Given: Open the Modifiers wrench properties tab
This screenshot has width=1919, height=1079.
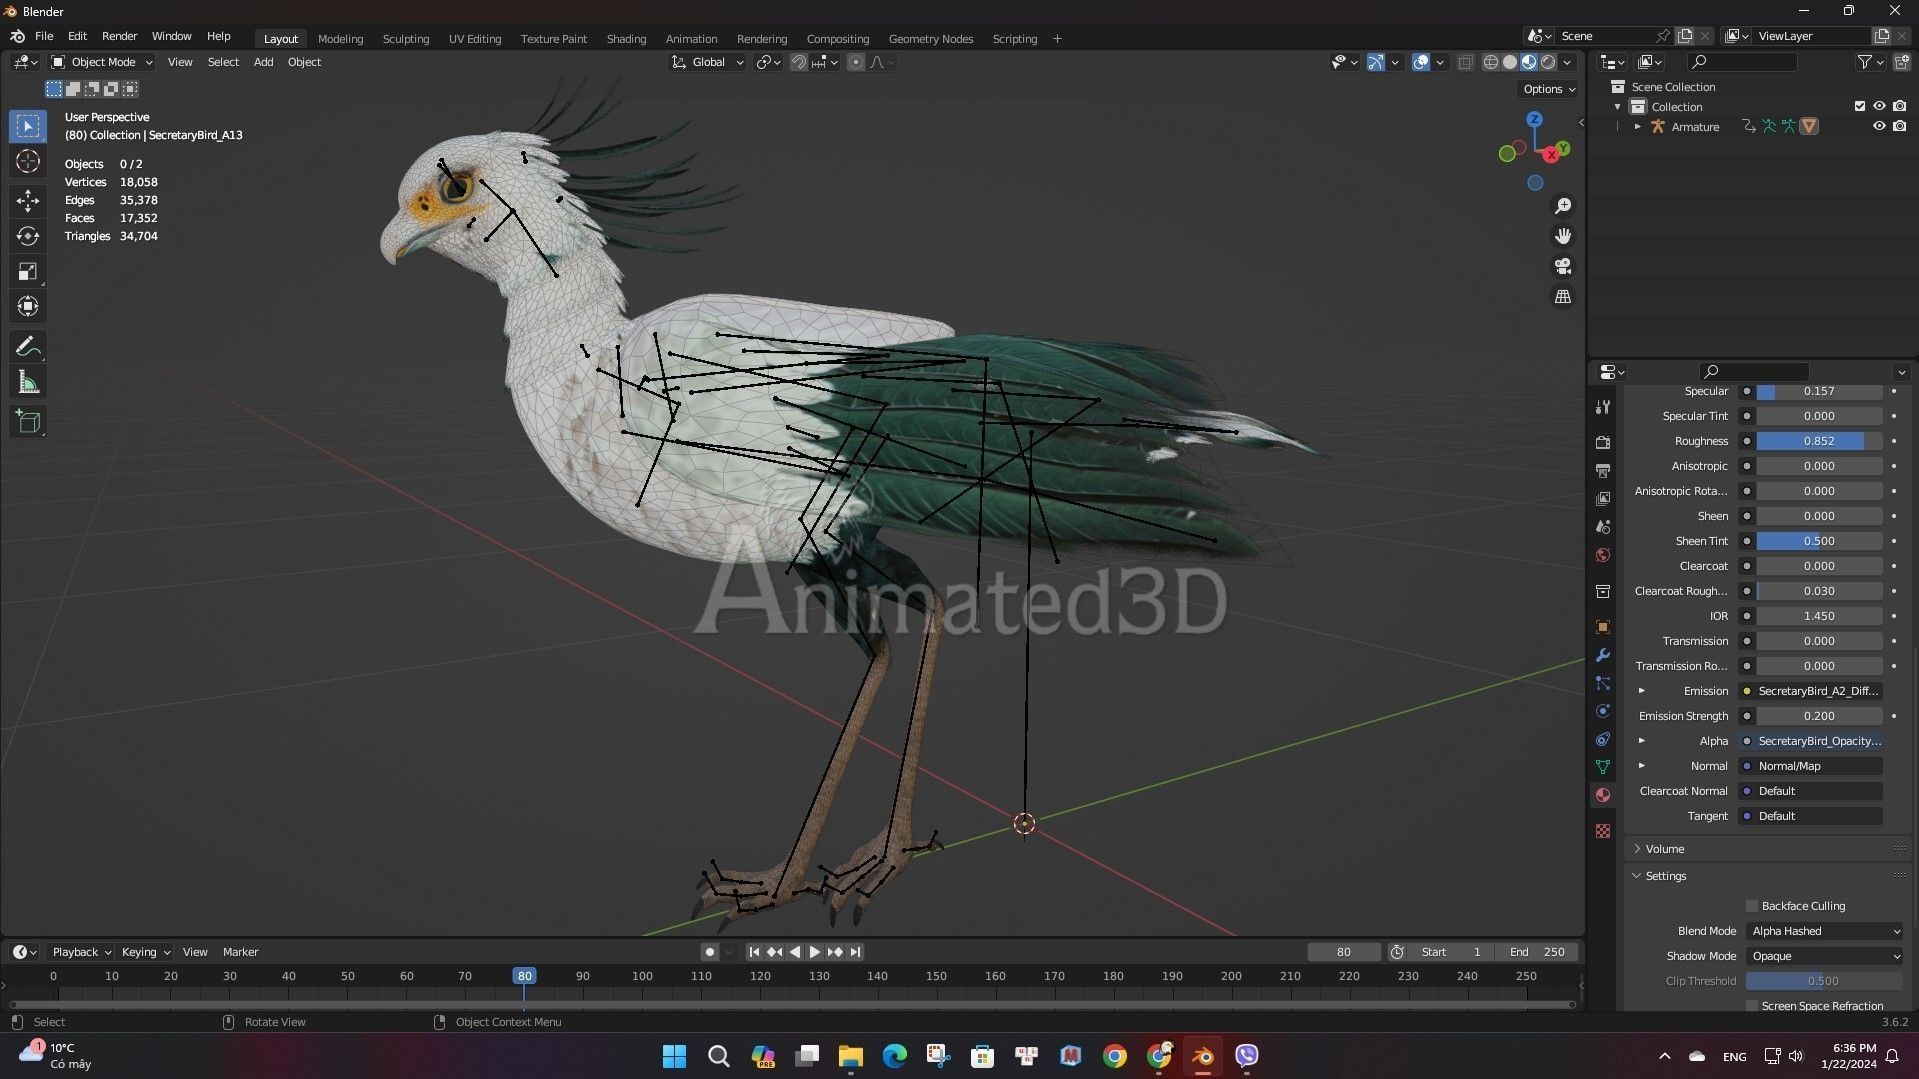Looking at the screenshot, I should point(1603,655).
